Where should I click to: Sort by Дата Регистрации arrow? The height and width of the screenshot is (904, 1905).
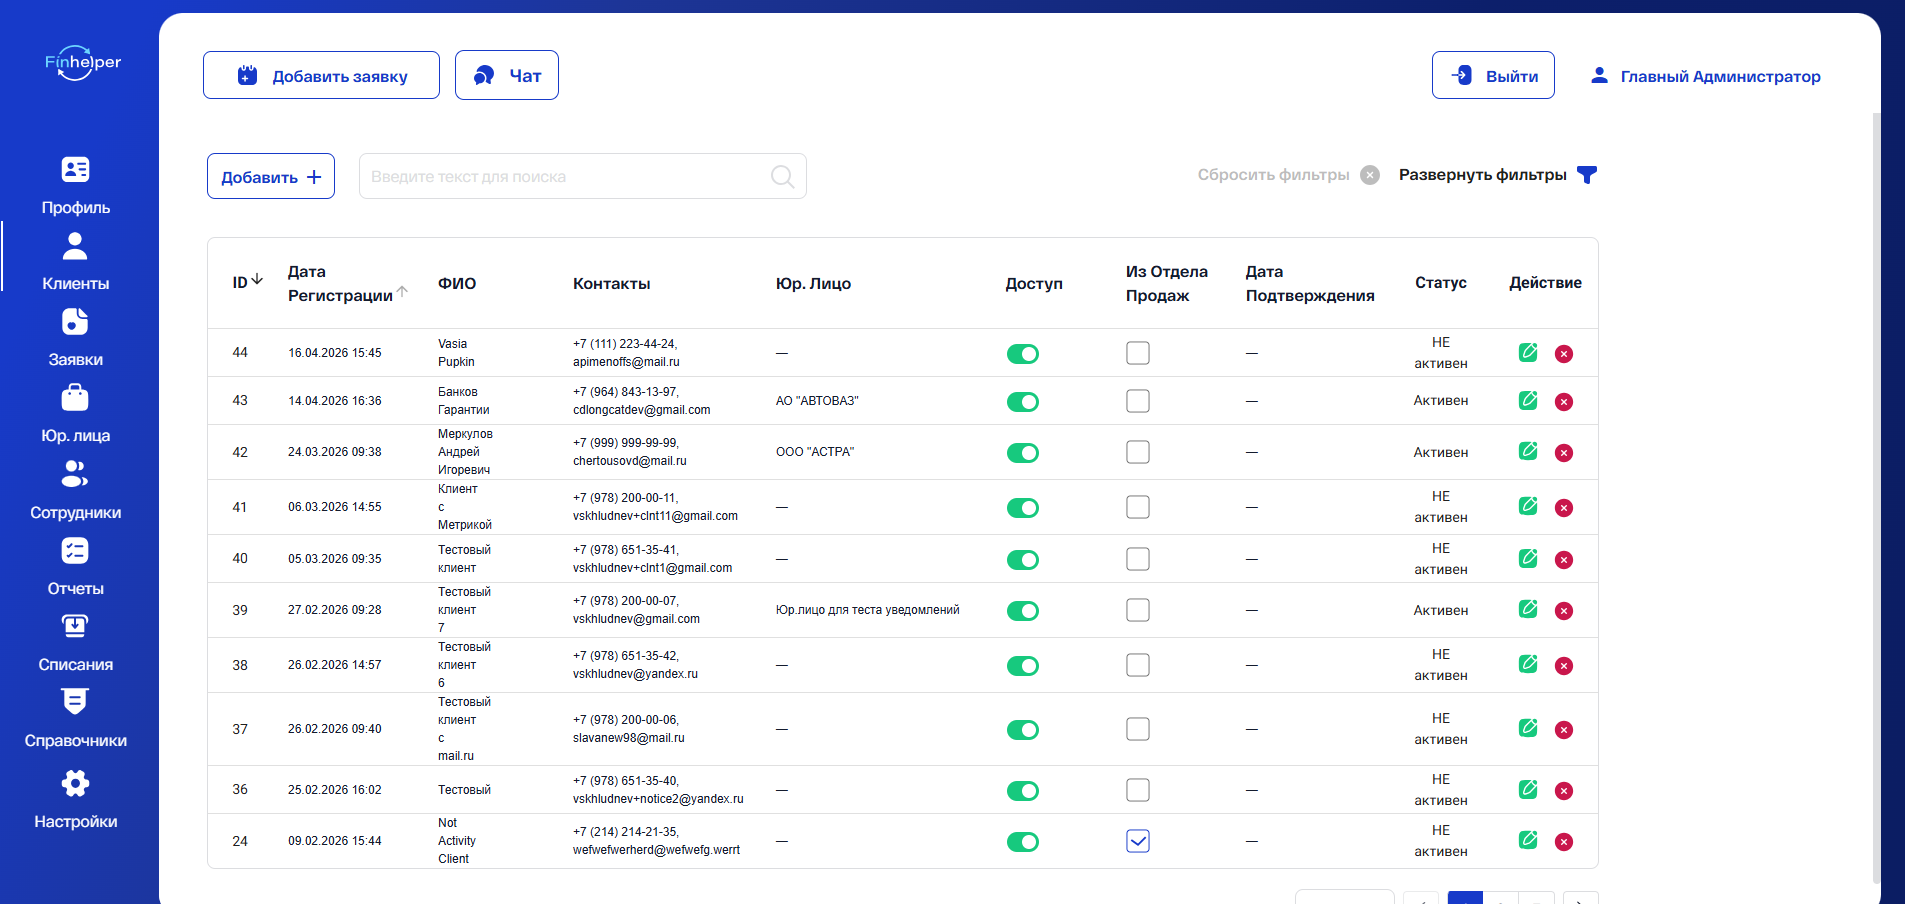click(x=402, y=292)
